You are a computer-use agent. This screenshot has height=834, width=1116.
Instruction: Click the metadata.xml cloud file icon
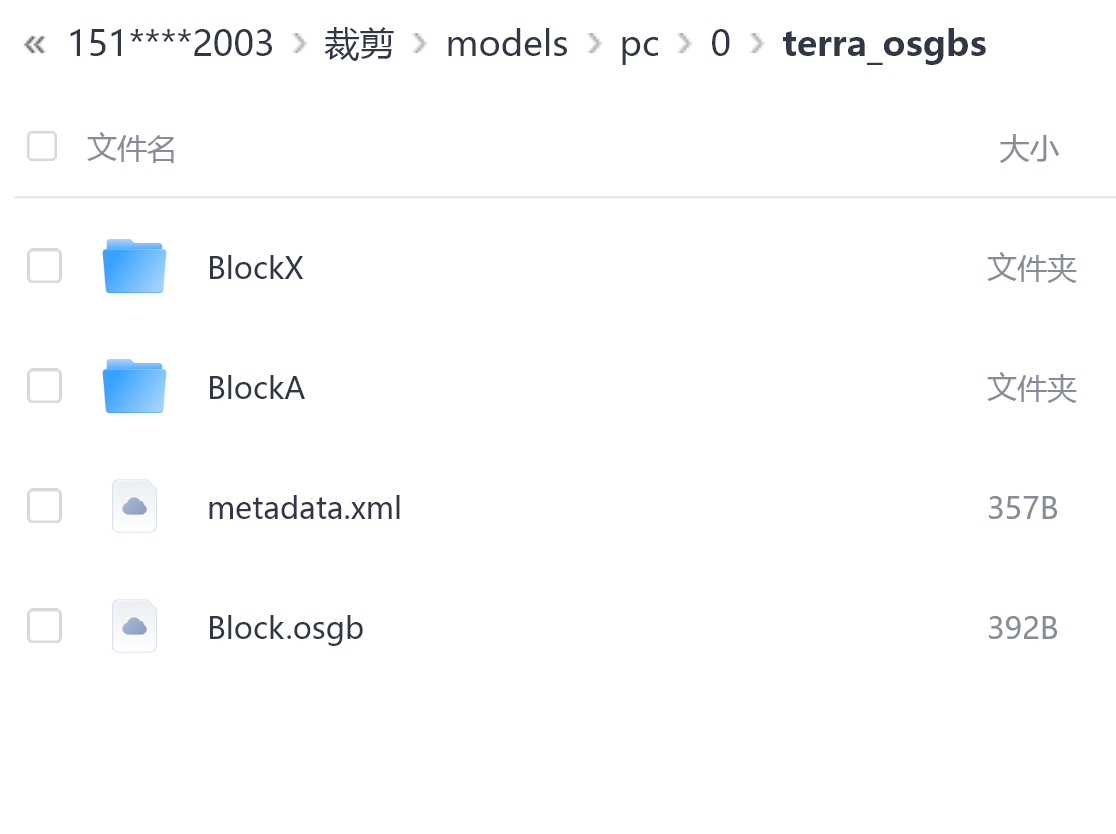click(134, 507)
